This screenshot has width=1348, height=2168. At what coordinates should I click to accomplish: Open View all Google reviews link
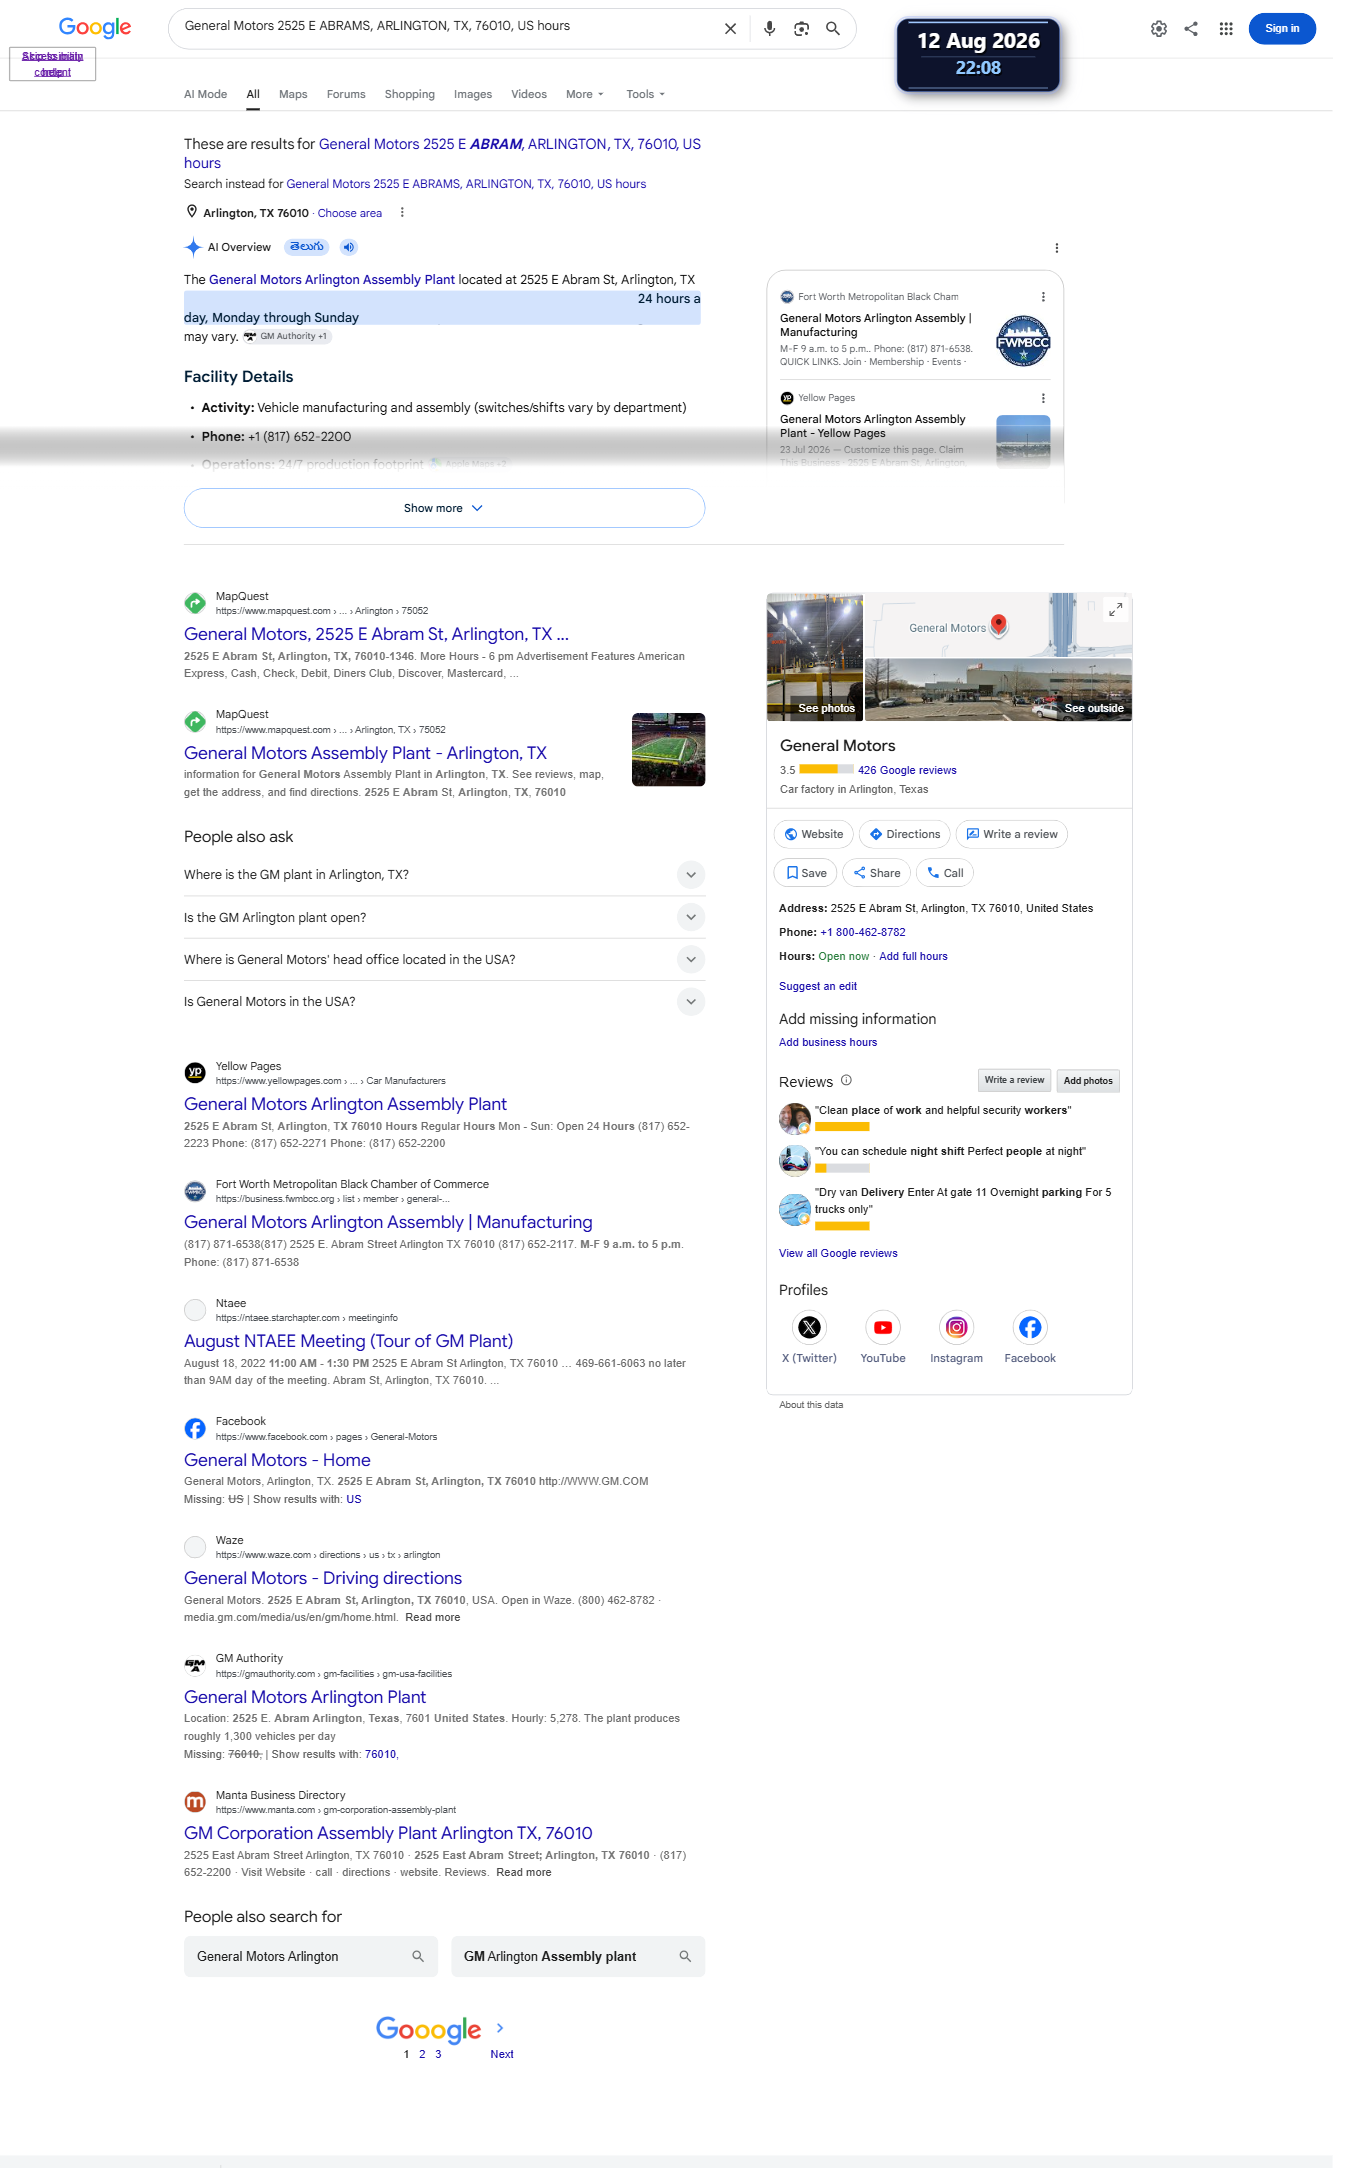pos(838,1253)
